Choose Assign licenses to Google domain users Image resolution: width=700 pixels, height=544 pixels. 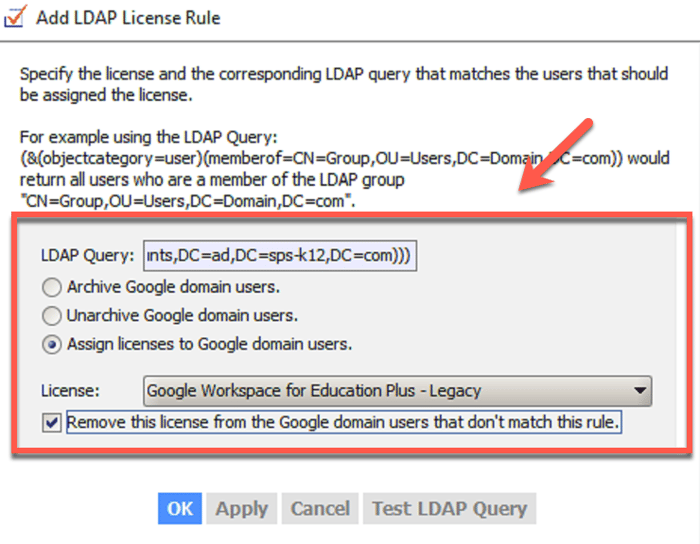pyautogui.click(x=50, y=344)
